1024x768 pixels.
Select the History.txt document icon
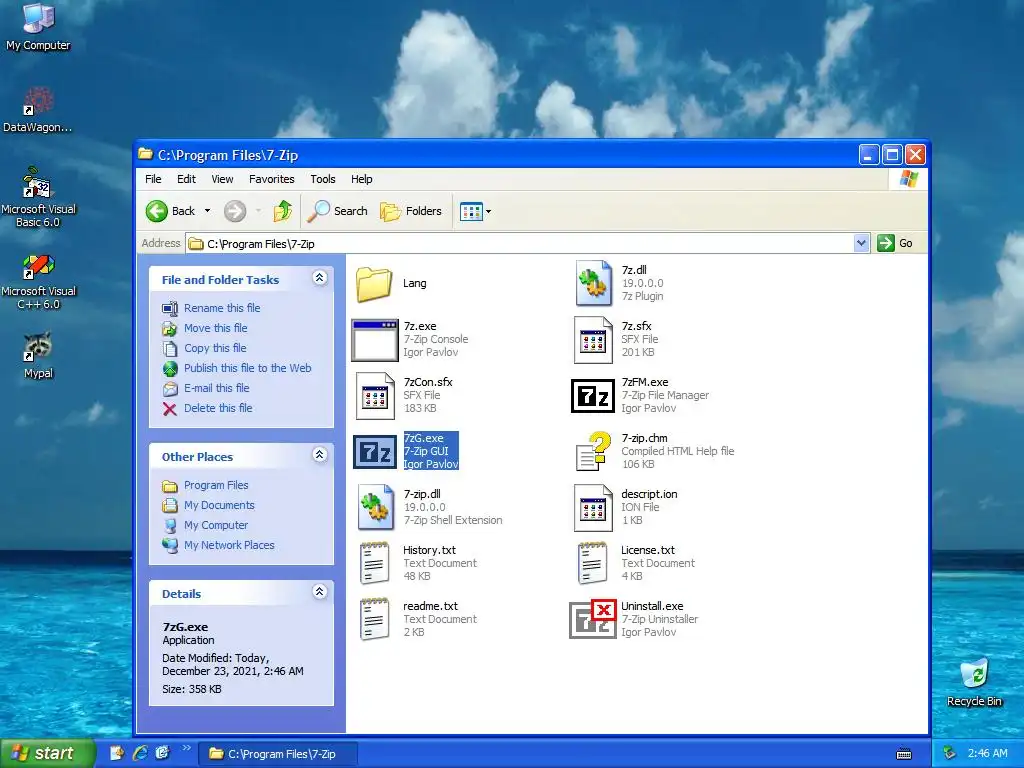374,563
